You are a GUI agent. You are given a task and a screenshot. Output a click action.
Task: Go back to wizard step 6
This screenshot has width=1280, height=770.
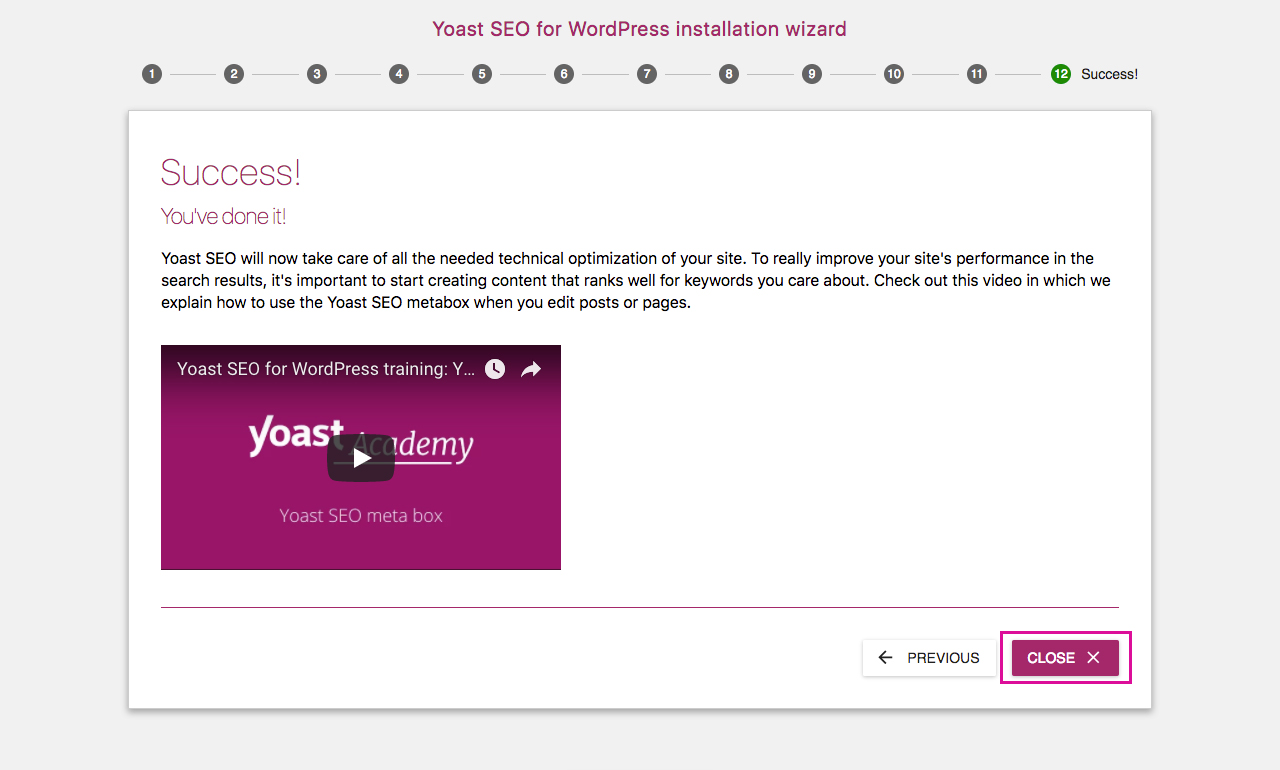pyautogui.click(x=564, y=74)
